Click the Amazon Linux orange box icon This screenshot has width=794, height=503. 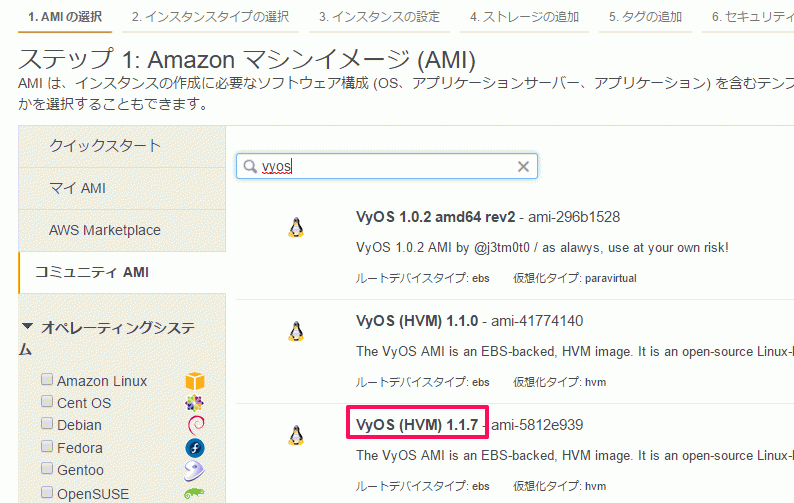coord(195,381)
